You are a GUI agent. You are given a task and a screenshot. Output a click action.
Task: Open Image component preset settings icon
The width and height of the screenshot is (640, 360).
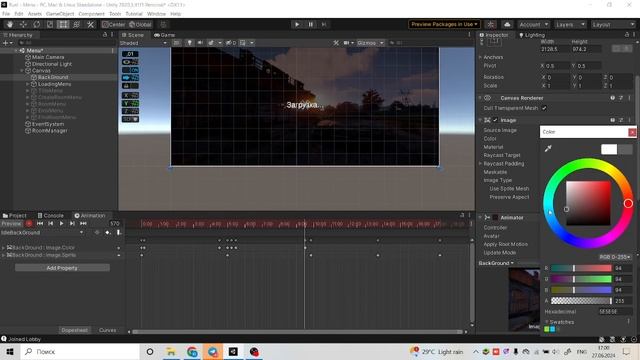point(621,120)
